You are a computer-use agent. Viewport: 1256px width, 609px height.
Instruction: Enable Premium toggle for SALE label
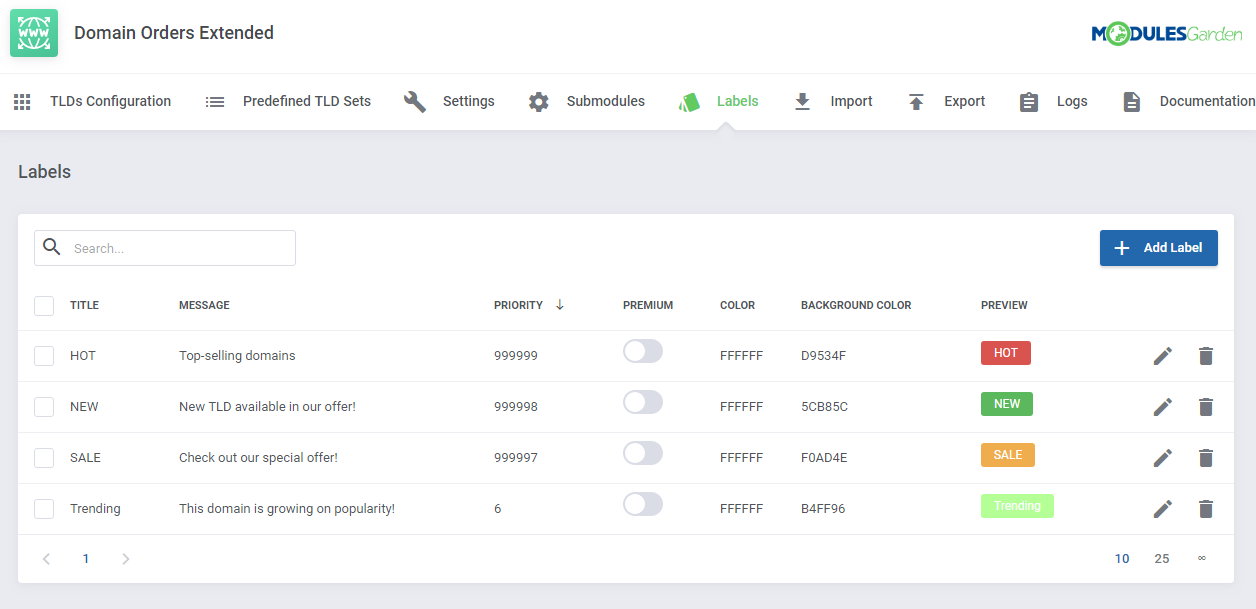click(x=643, y=453)
